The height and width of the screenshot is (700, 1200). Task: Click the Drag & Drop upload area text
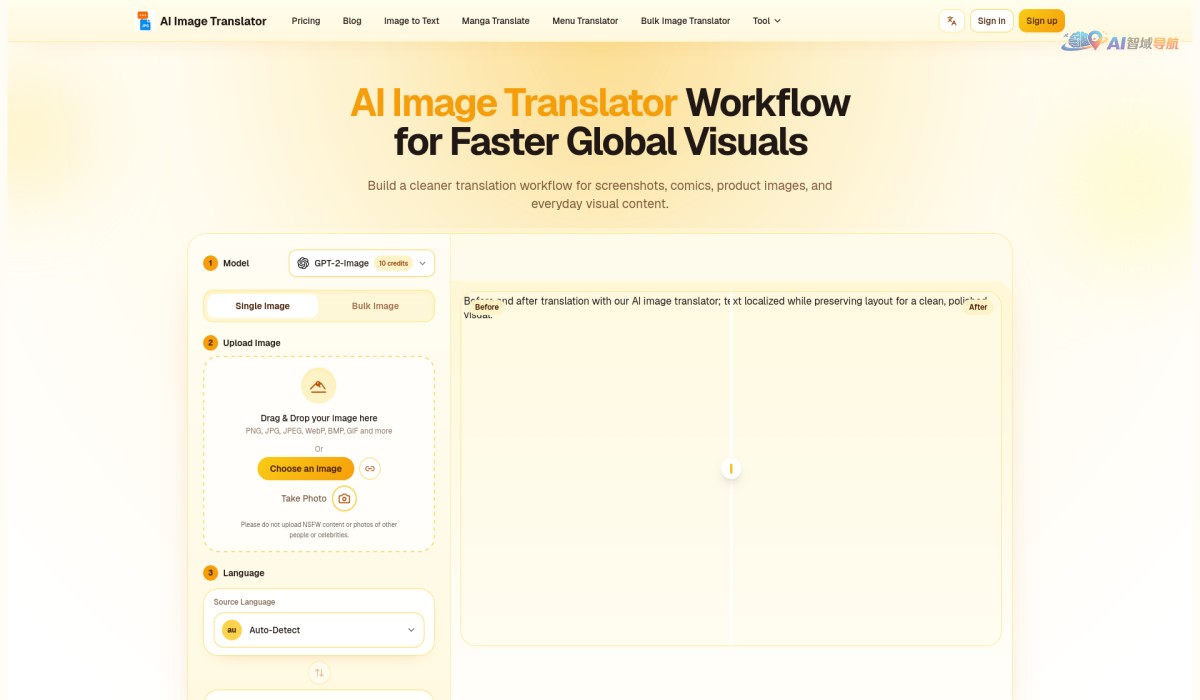(x=319, y=418)
